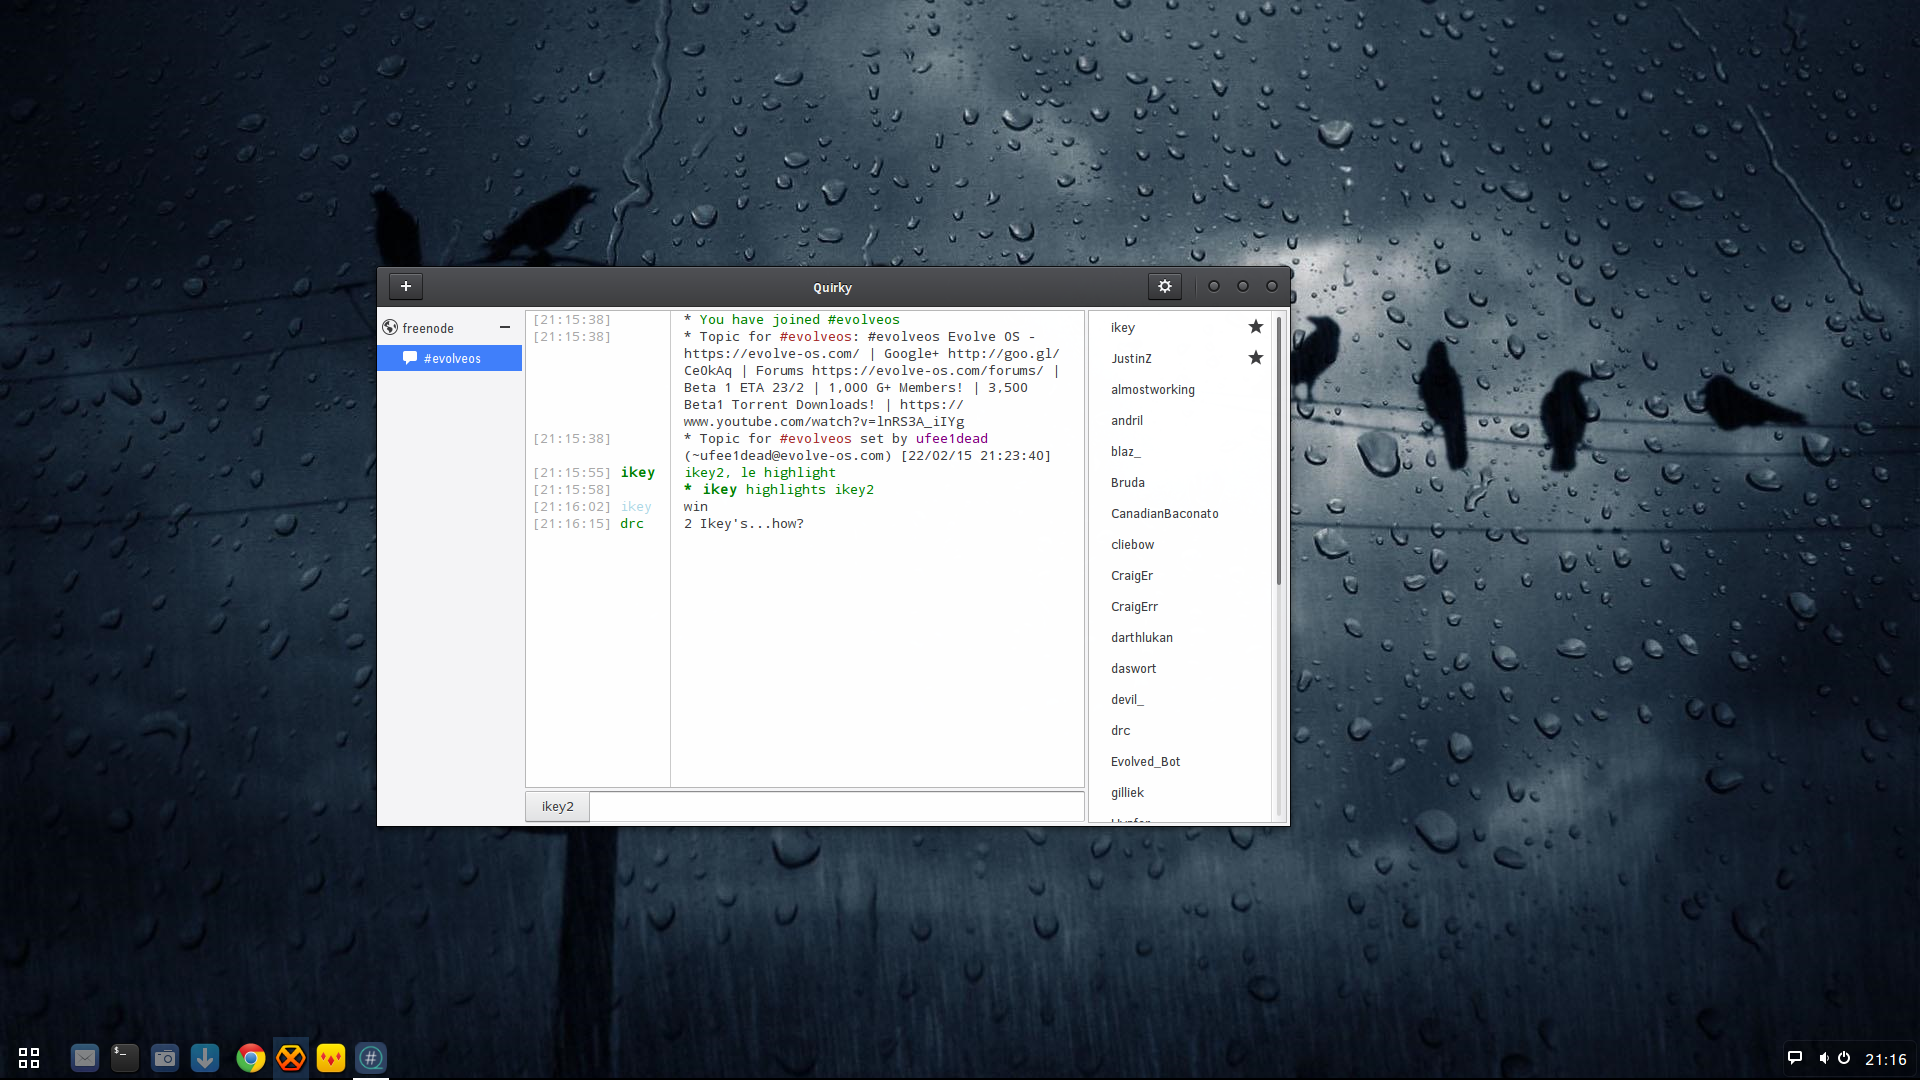Launch Google Chrome from the panel
The height and width of the screenshot is (1080, 1920).
click(x=251, y=1058)
